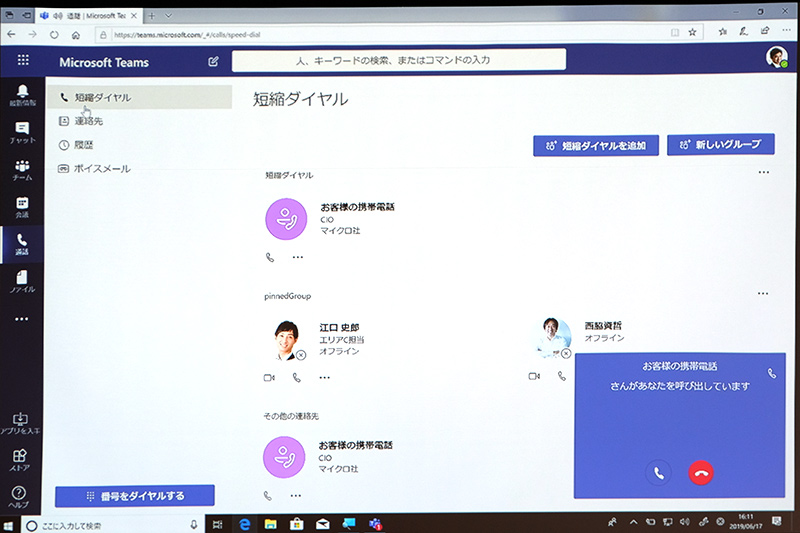Open the Meetings calendar in sidebar
Screen dimensions: 800x533
pos(22,207)
